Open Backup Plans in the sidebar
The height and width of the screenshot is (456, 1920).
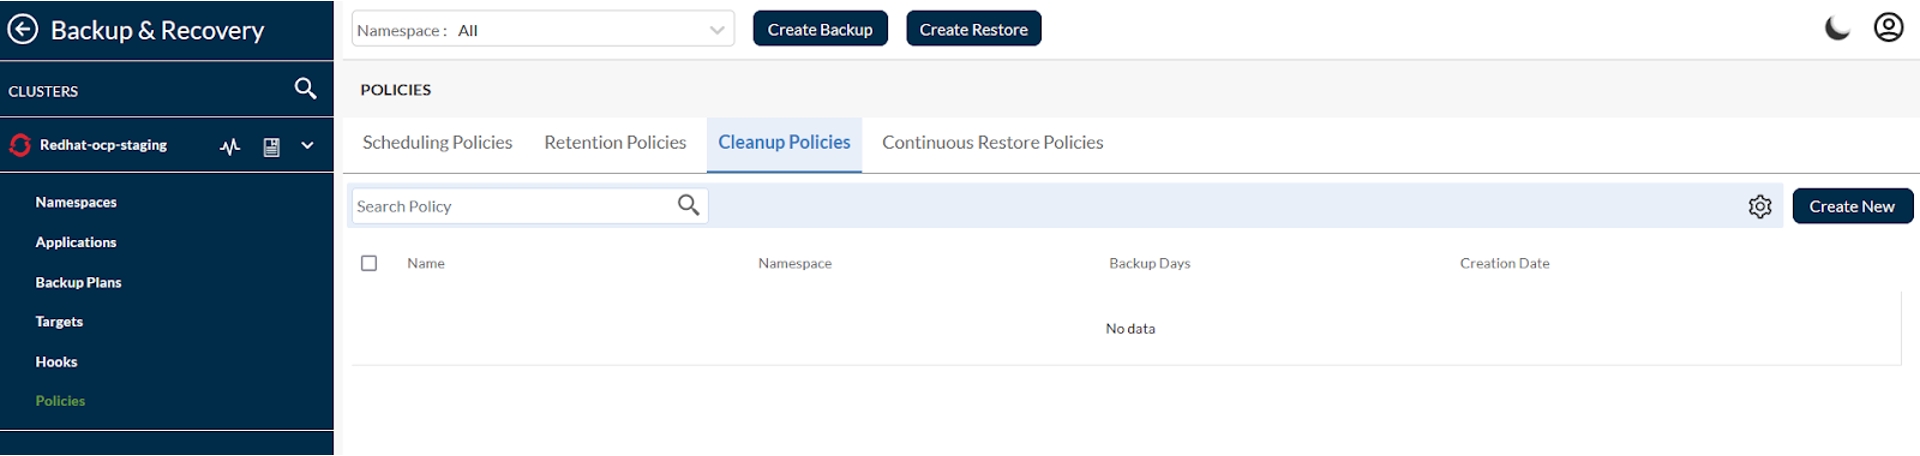point(78,283)
